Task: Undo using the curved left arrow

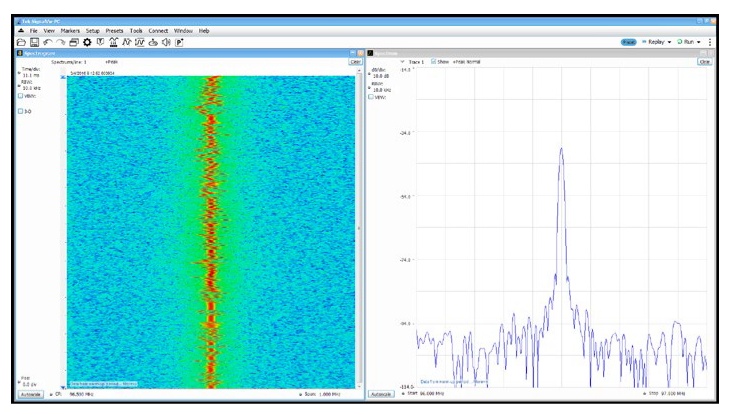Action: point(48,42)
